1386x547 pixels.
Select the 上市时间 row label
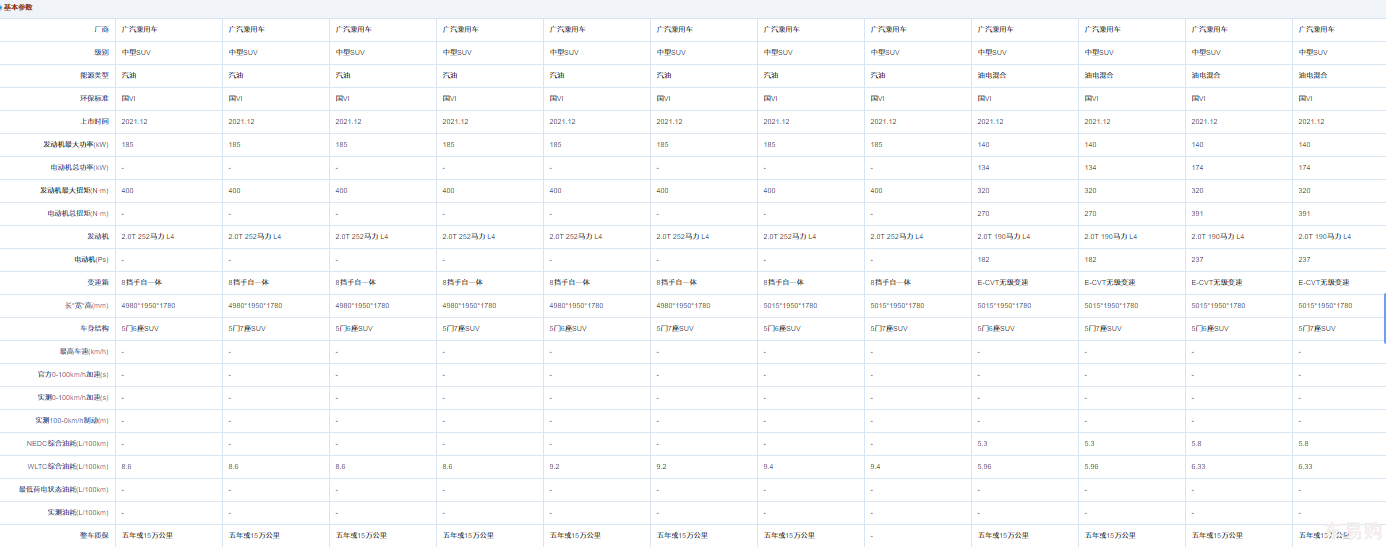[x=93, y=122]
